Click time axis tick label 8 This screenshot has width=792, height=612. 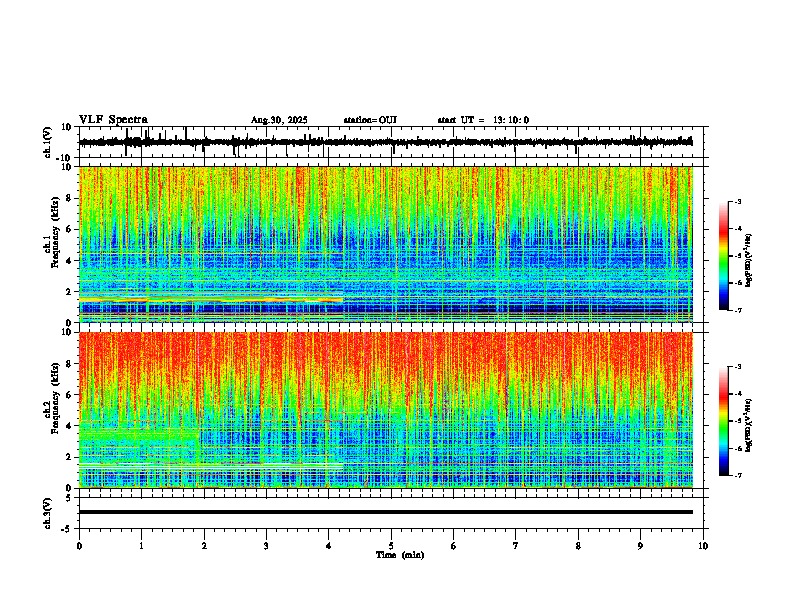tap(578, 546)
